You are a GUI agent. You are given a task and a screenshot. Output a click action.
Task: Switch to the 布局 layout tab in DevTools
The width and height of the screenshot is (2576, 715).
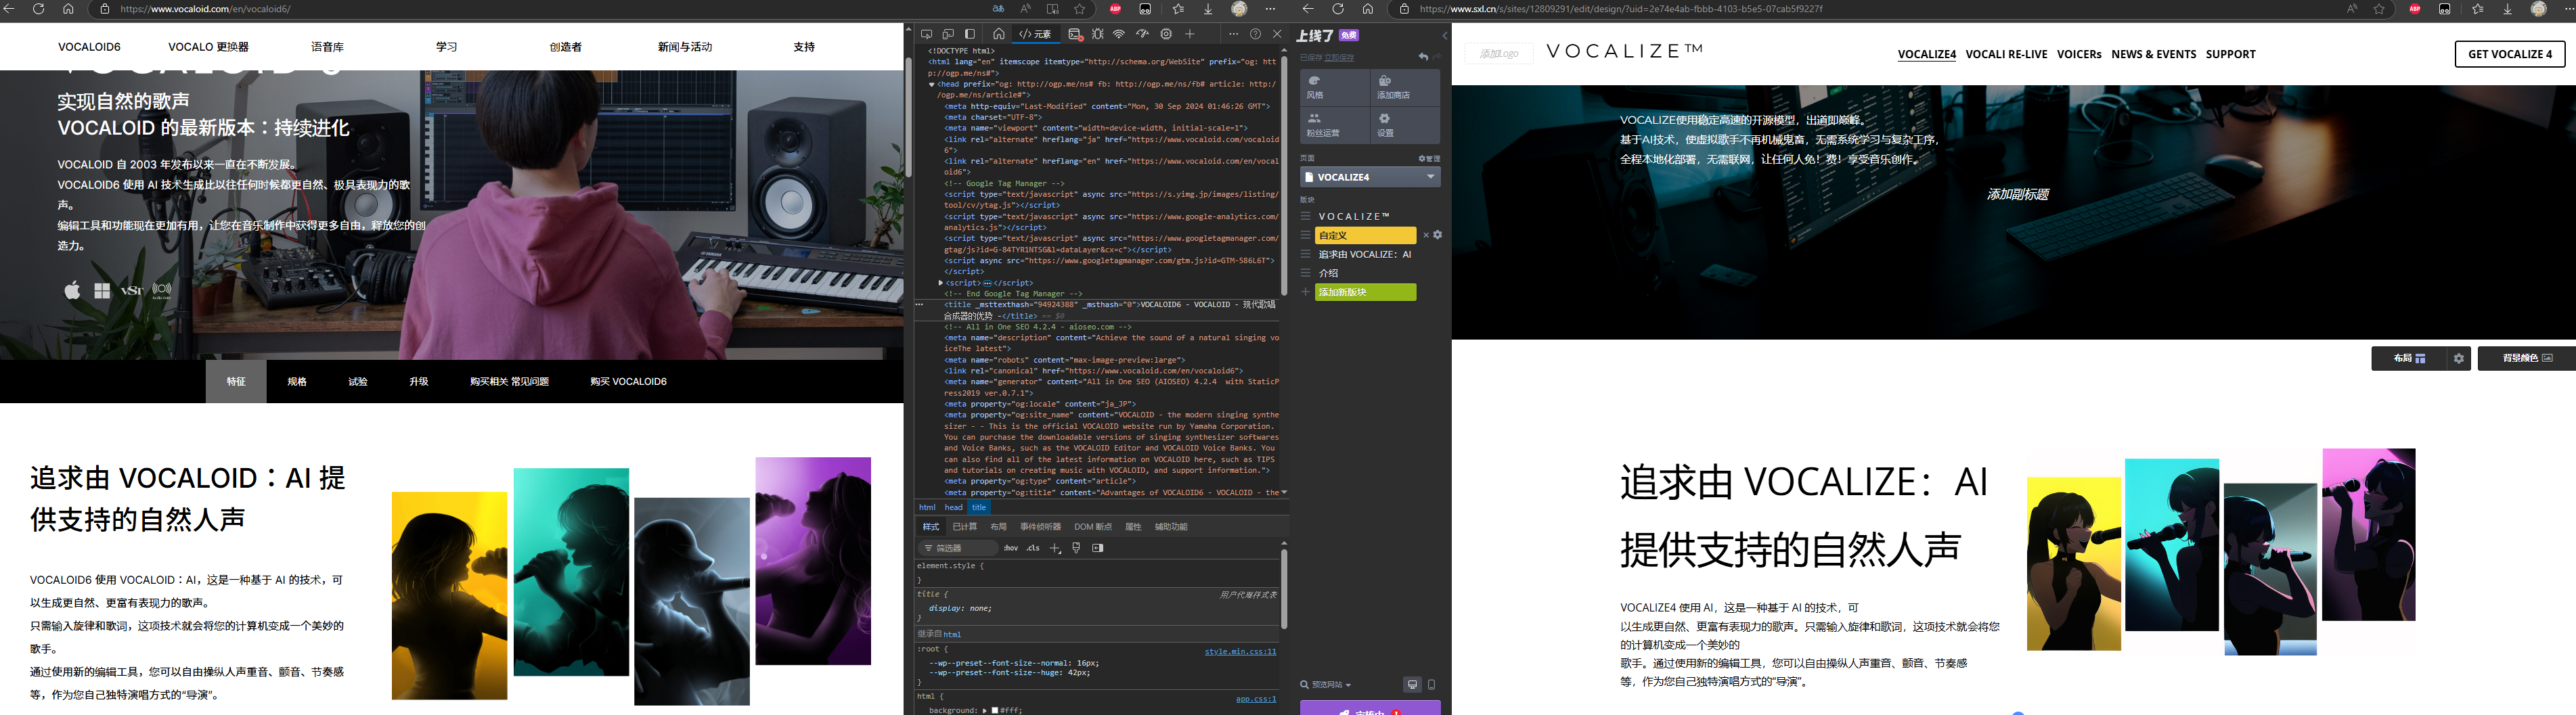pyautogui.click(x=998, y=527)
